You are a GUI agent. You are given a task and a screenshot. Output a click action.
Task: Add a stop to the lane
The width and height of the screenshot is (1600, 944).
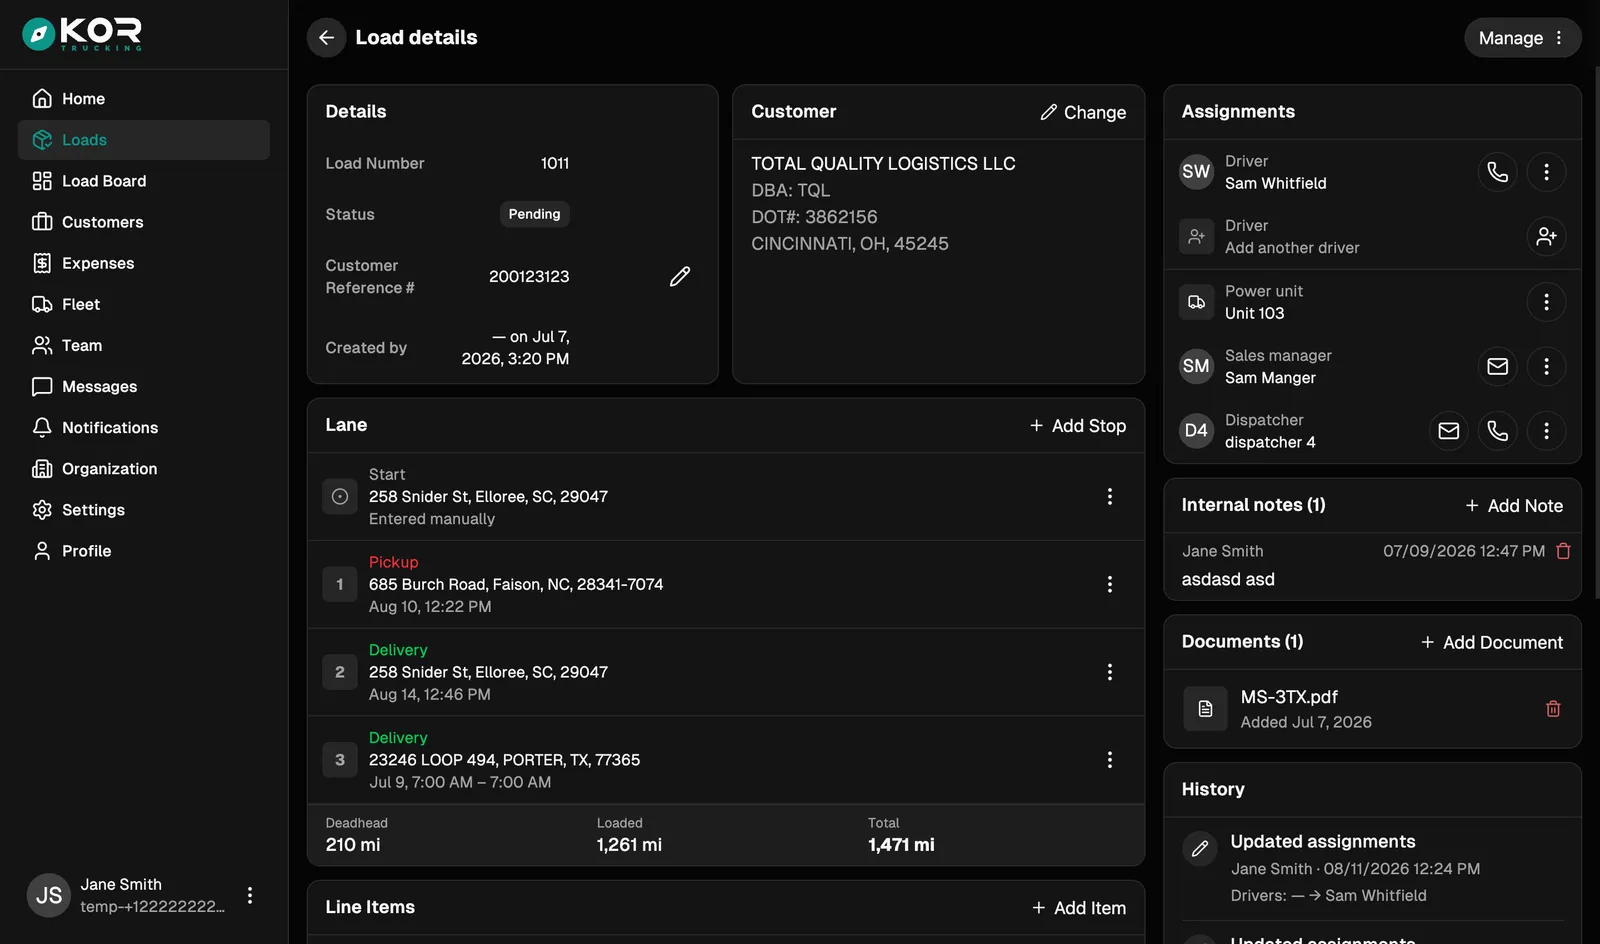coord(1078,426)
